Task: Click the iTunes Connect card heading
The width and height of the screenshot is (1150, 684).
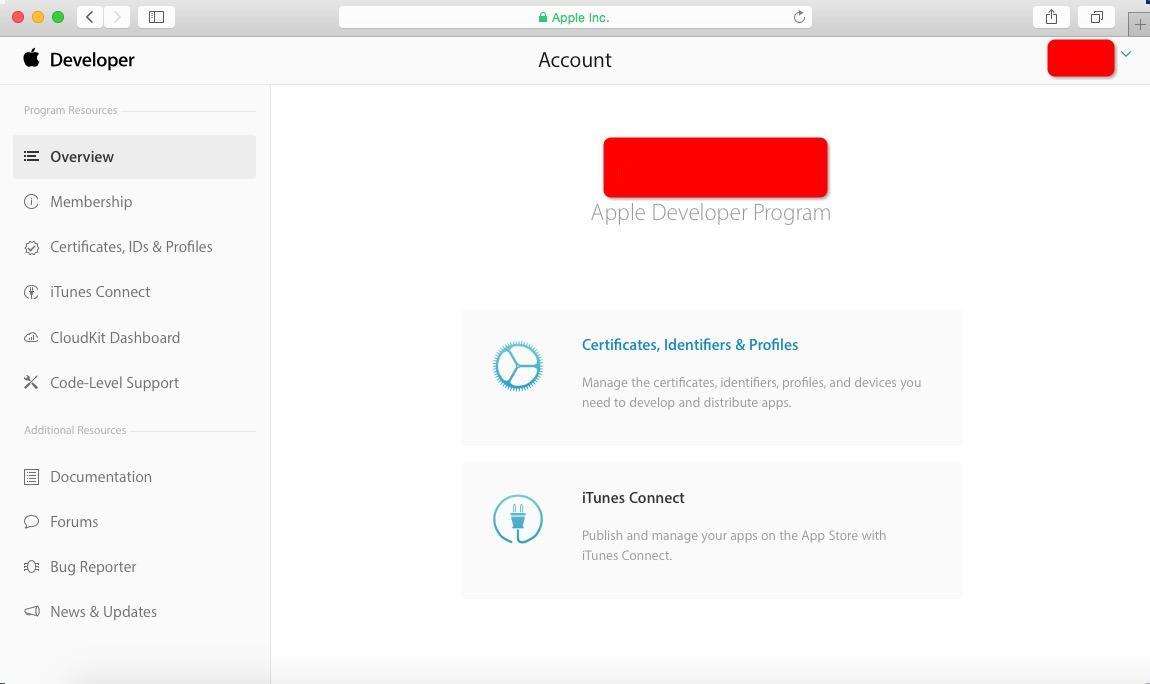Action: point(633,498)
